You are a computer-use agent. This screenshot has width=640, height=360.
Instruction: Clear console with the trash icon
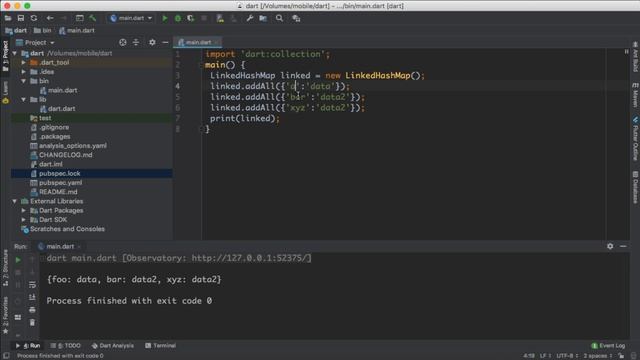32,322
